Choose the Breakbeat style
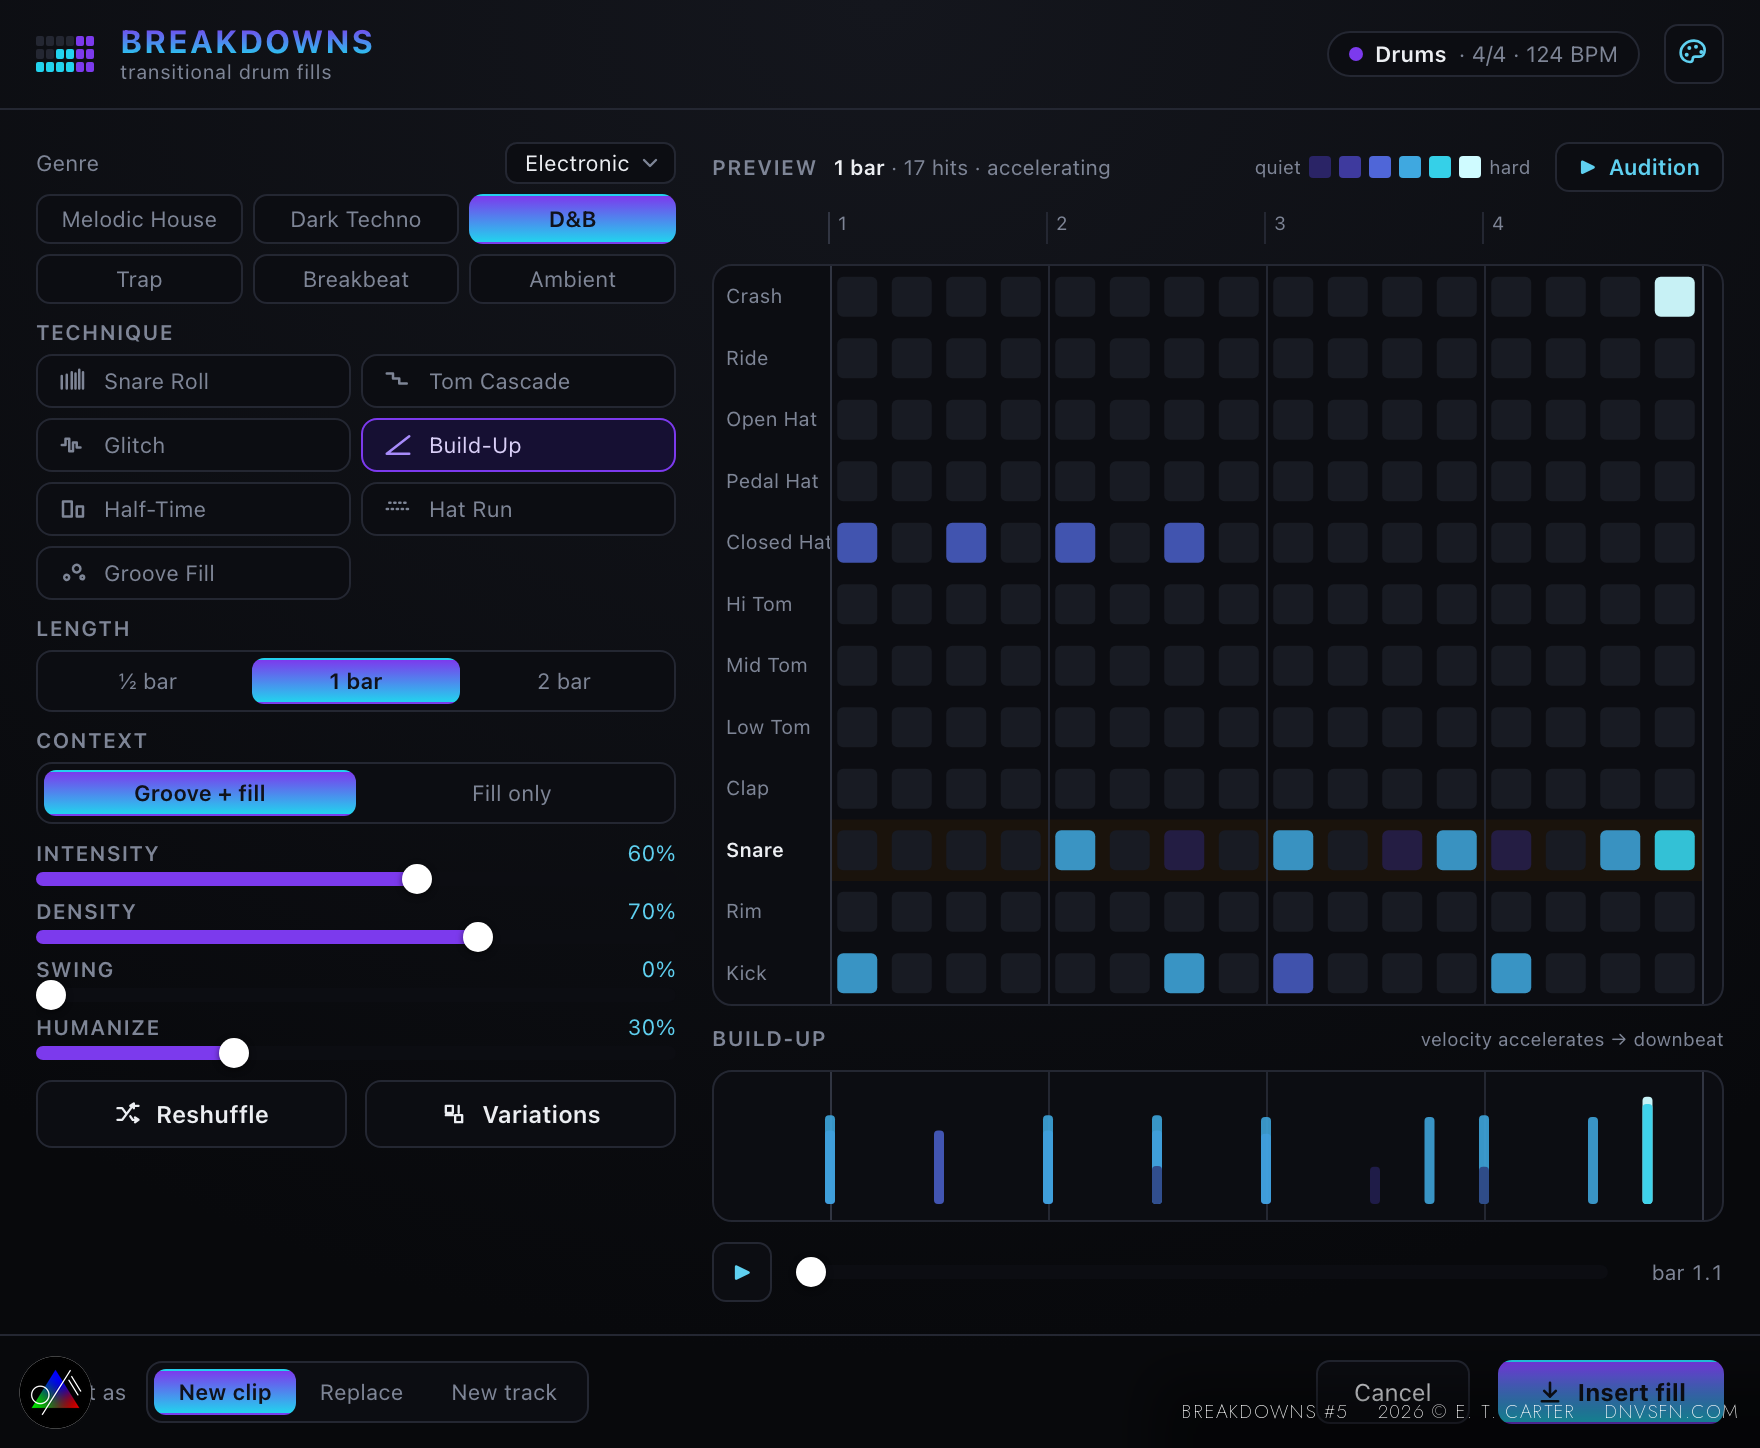The image size is (1760, 1448). pos(356,279)
